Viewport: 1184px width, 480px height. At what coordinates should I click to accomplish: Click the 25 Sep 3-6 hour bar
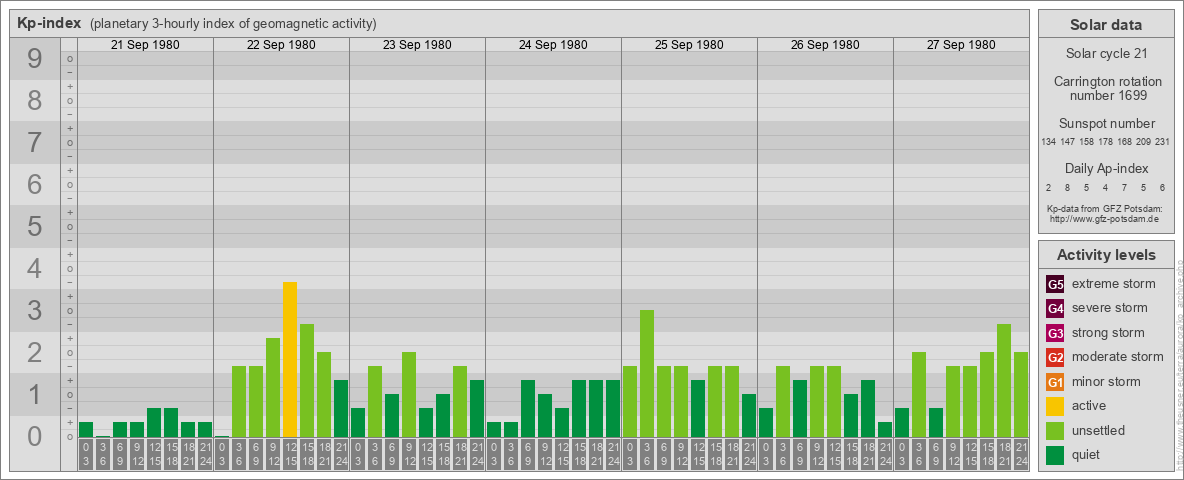646,374
